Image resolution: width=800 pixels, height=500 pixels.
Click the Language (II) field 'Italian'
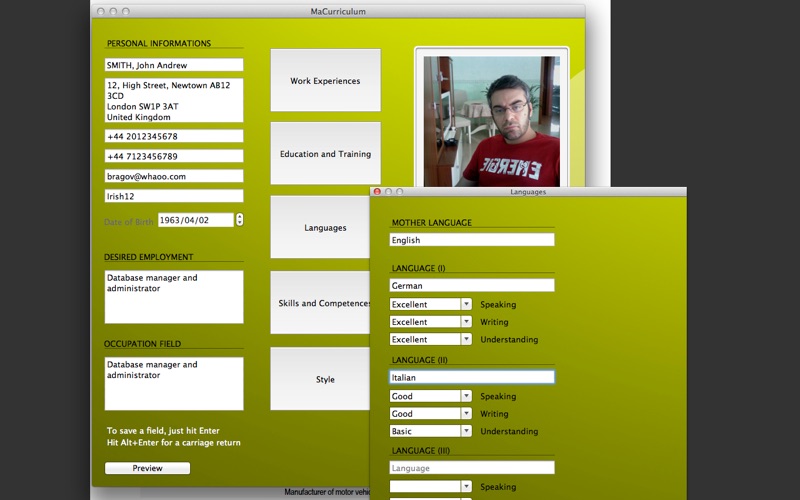[472, 377]
